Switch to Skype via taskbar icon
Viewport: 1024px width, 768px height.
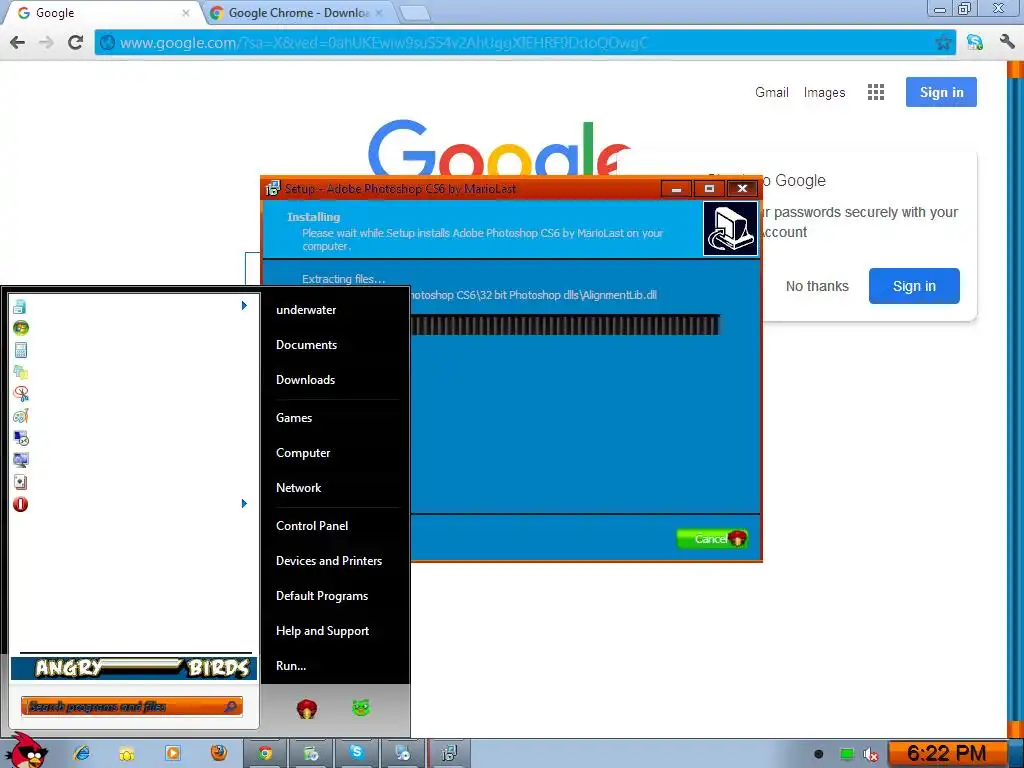356,753
